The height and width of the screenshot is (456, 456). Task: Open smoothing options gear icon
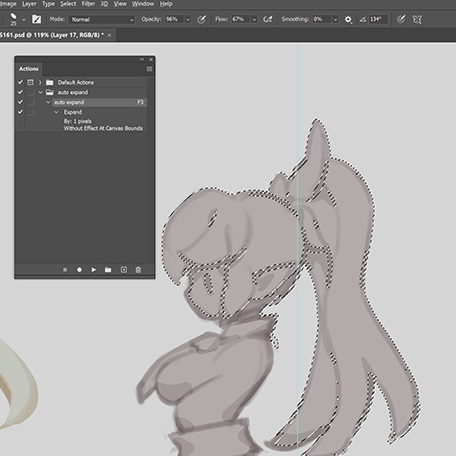pyautogui.click(x=348, y=20)
